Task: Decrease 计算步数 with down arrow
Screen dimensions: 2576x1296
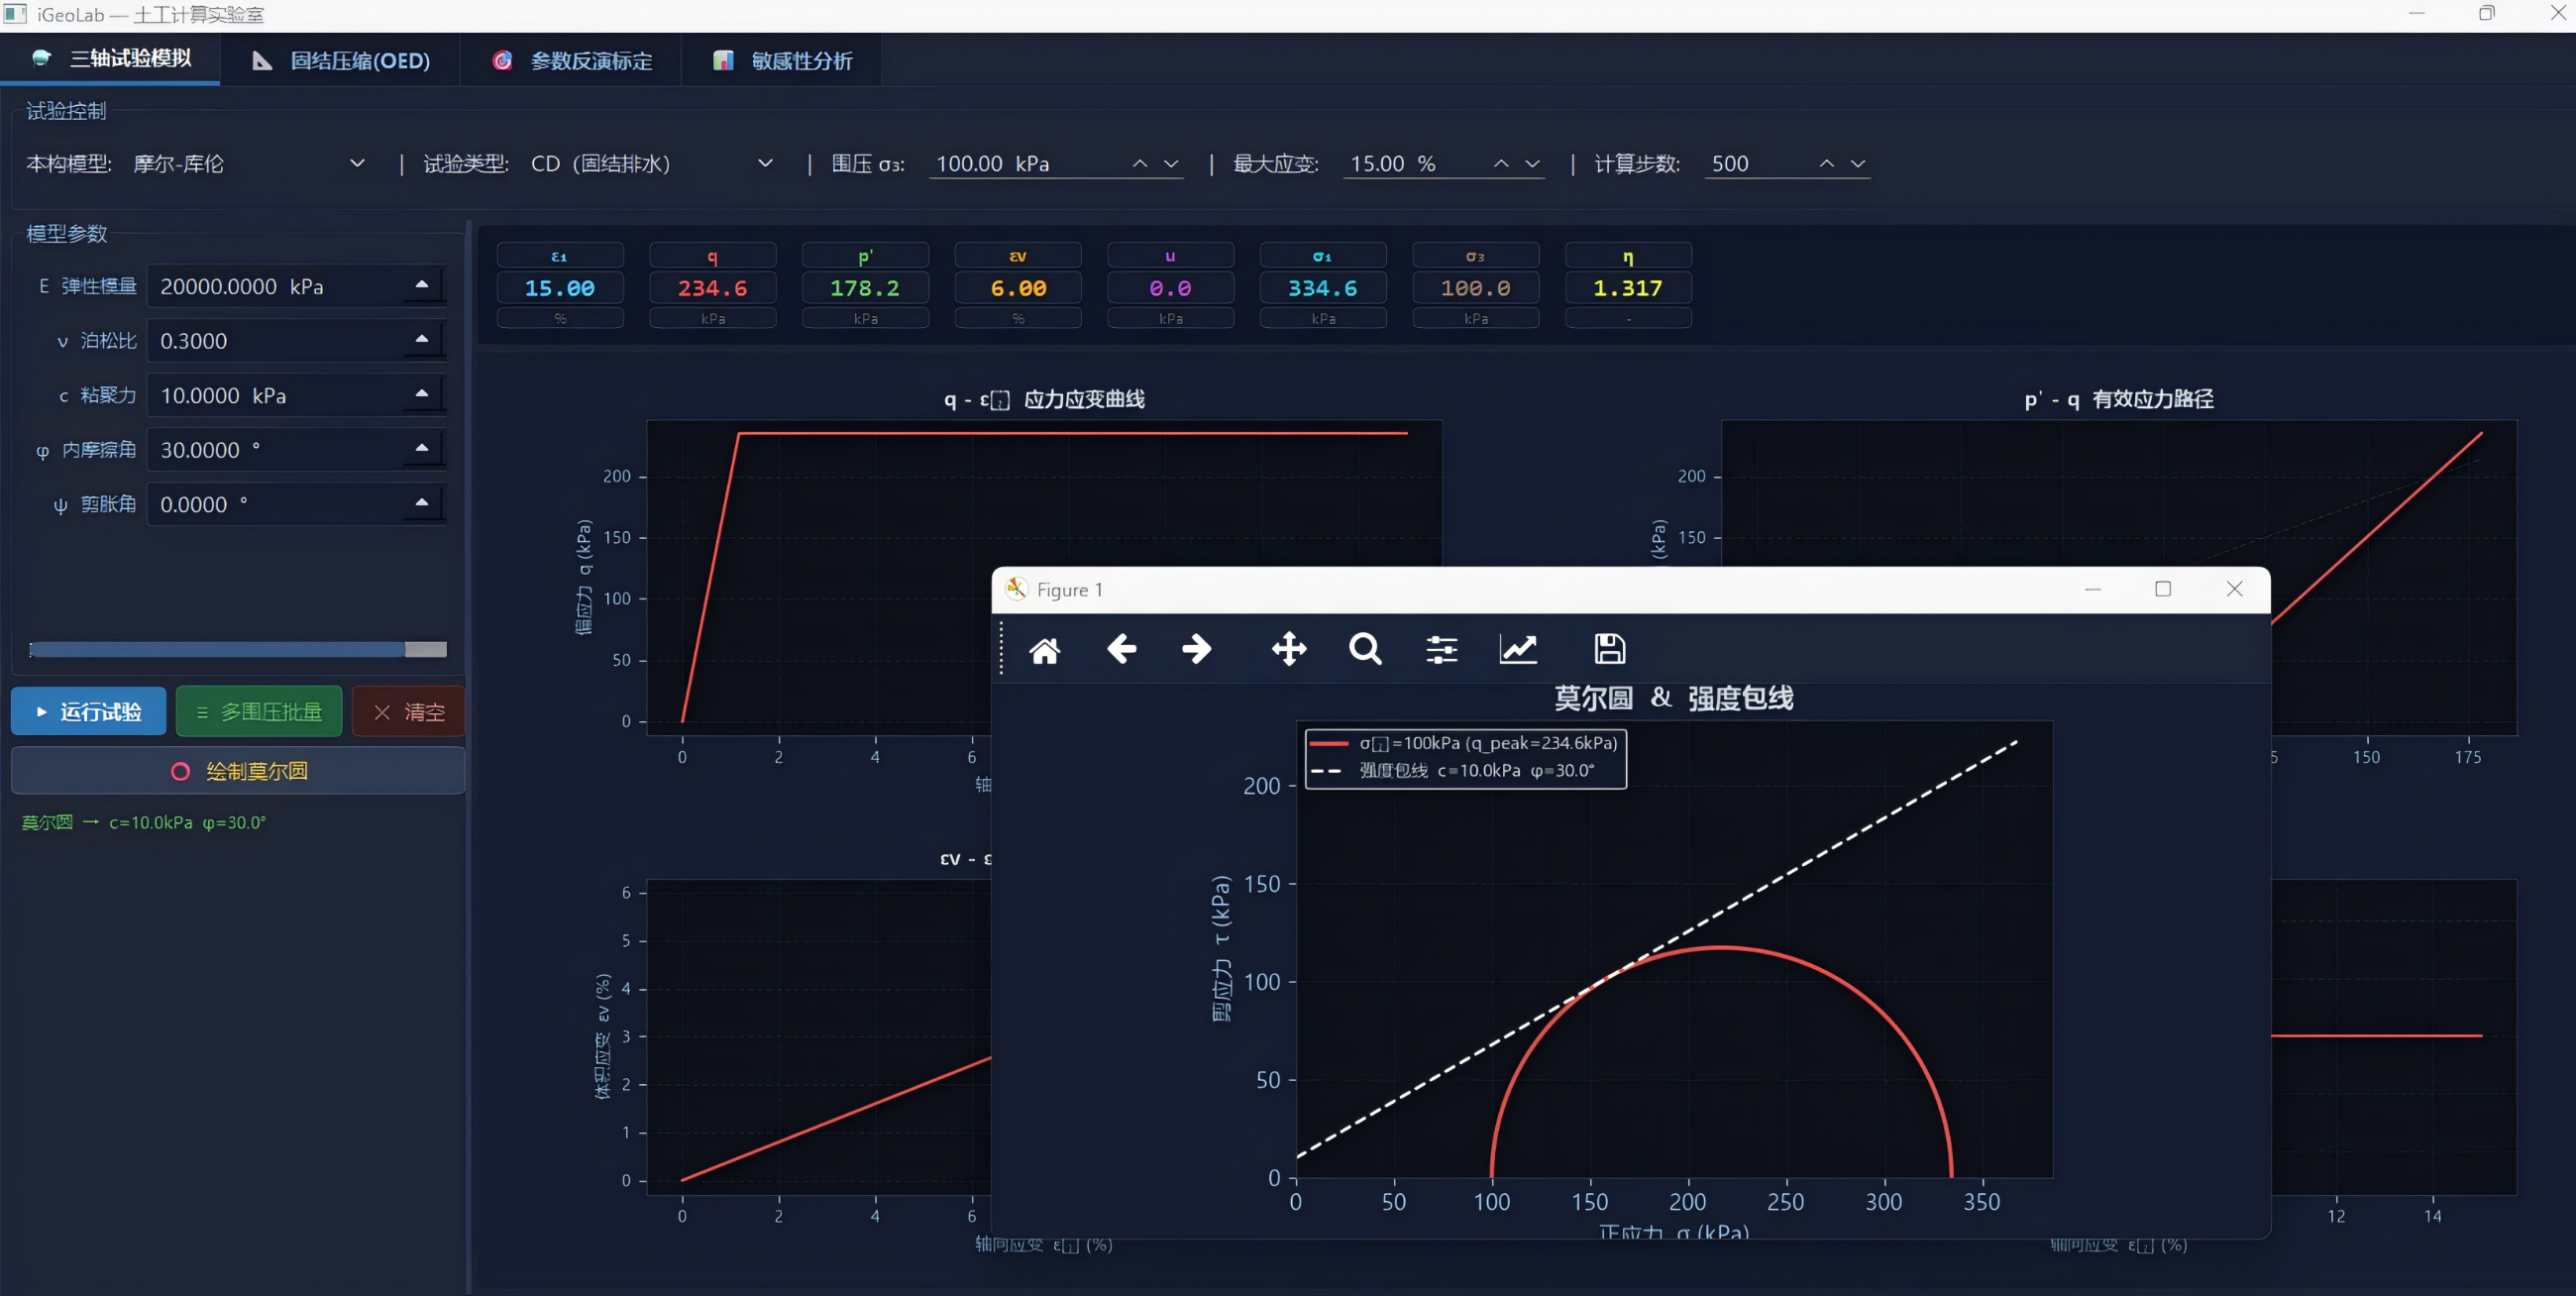Action: point(1857,164)
